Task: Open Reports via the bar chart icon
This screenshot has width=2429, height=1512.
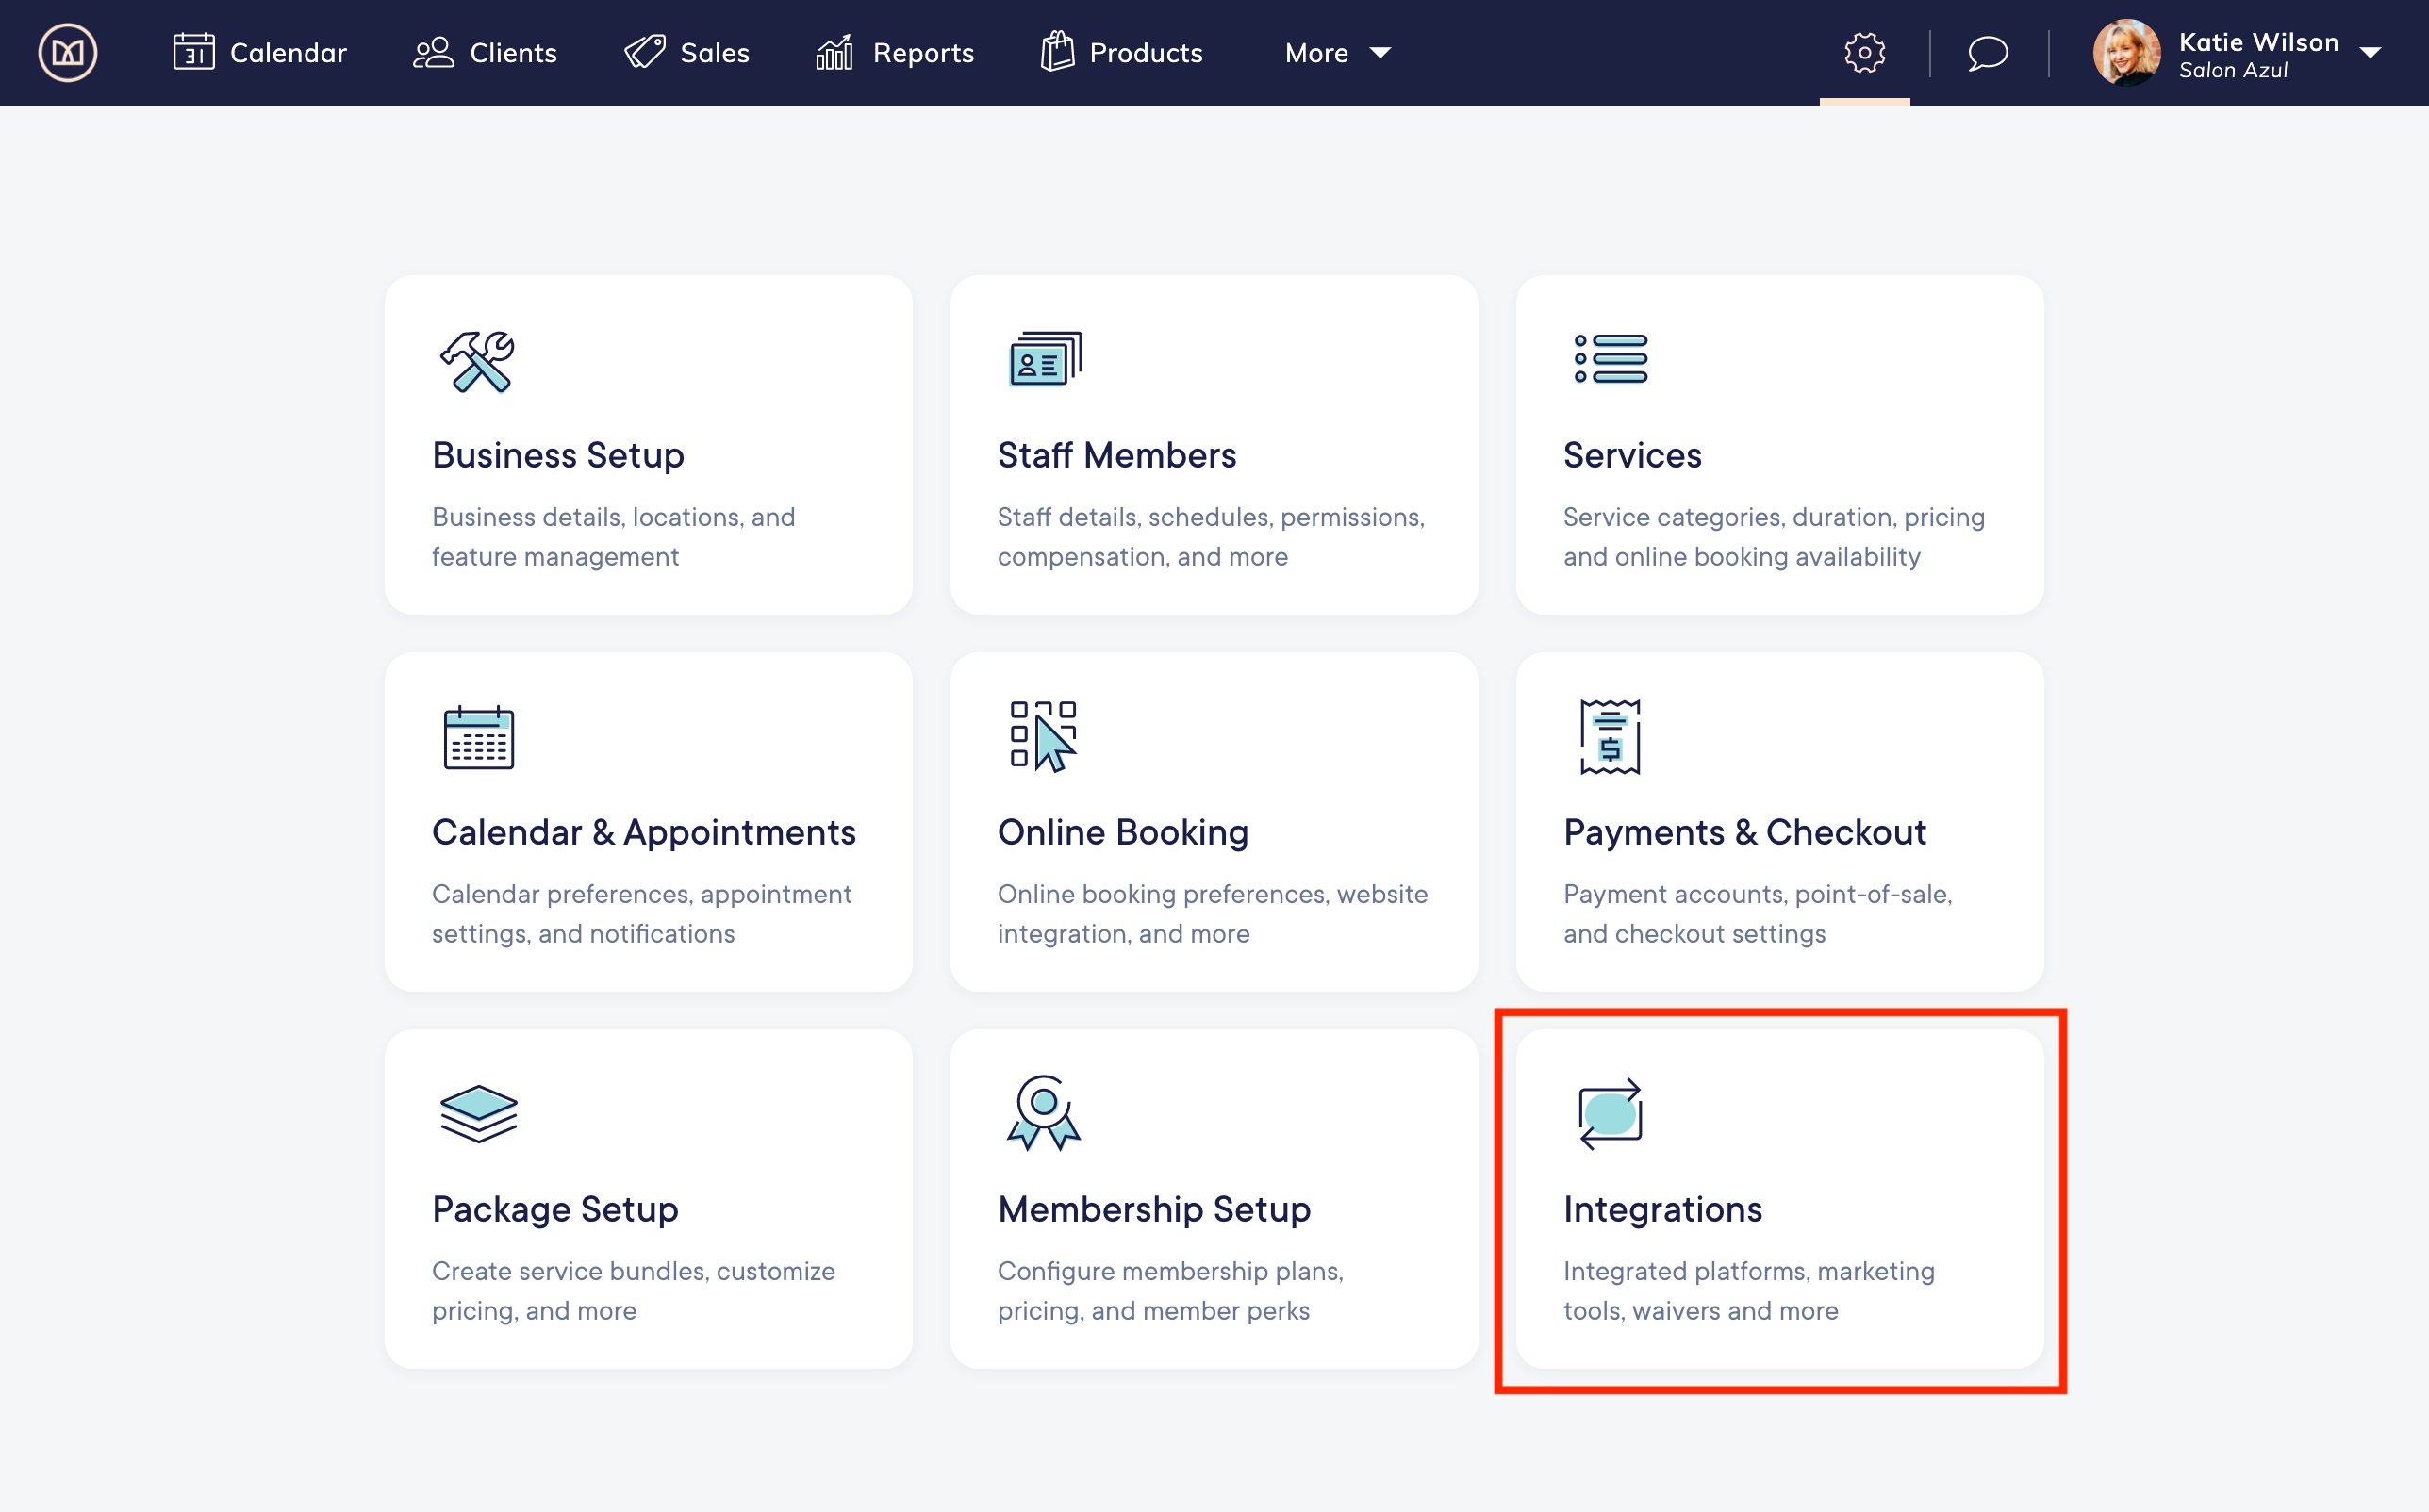Action: (834, 52)
